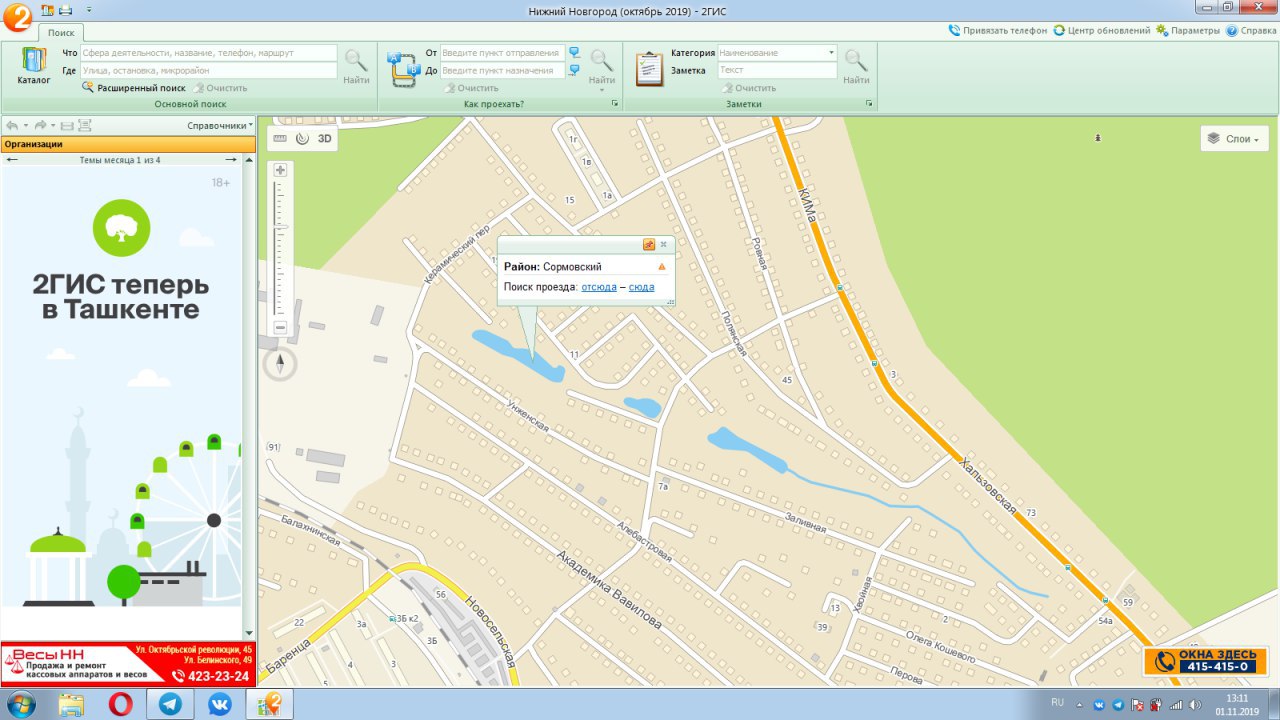Image resolution: width=1280 pixels, height=720 pixels.
Task: Click the radius spiral tool on the map
Action: coord(302,139)
